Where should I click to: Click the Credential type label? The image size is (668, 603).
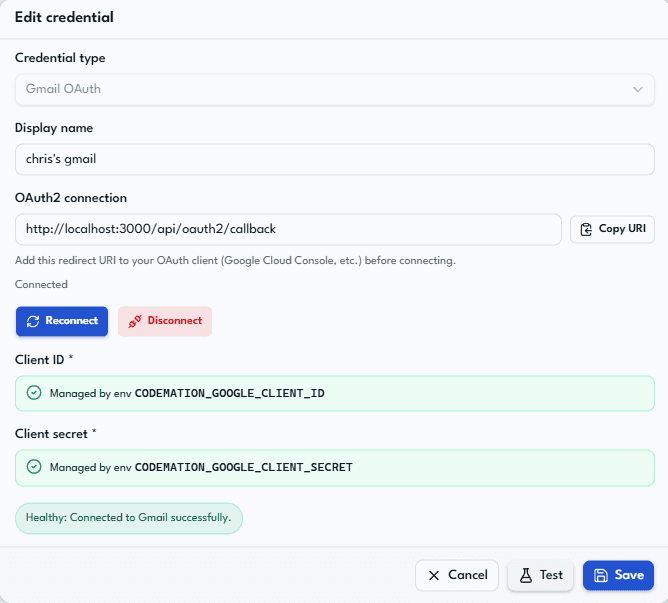60,58
